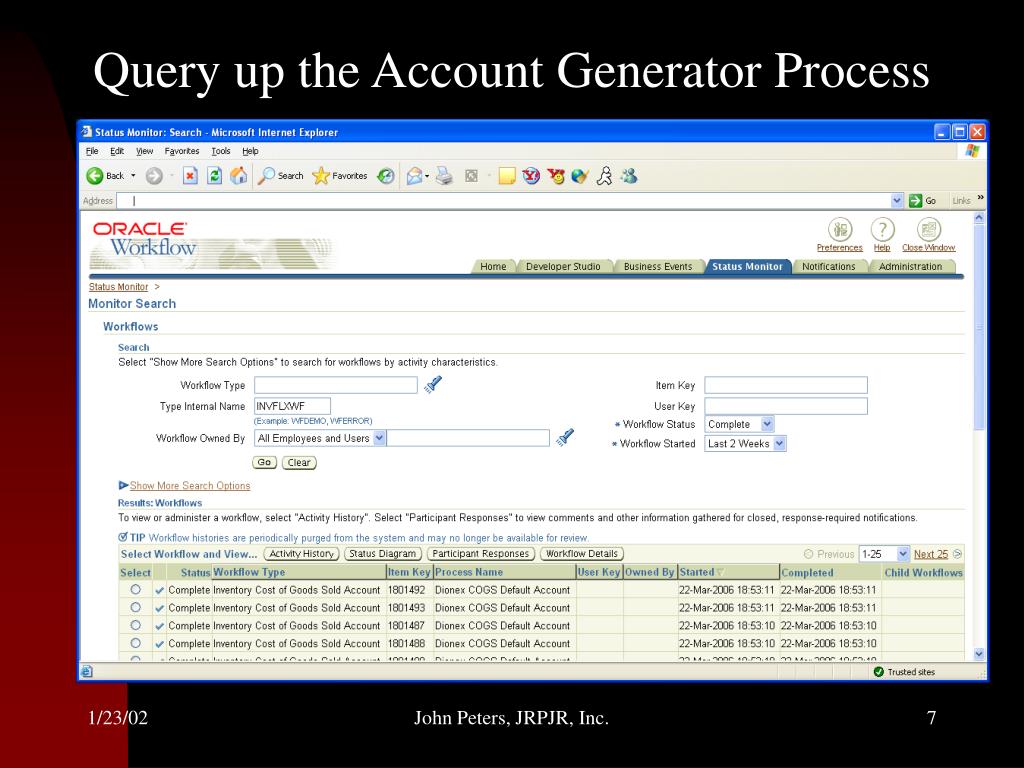Click the Activity History button

[302, 554]
